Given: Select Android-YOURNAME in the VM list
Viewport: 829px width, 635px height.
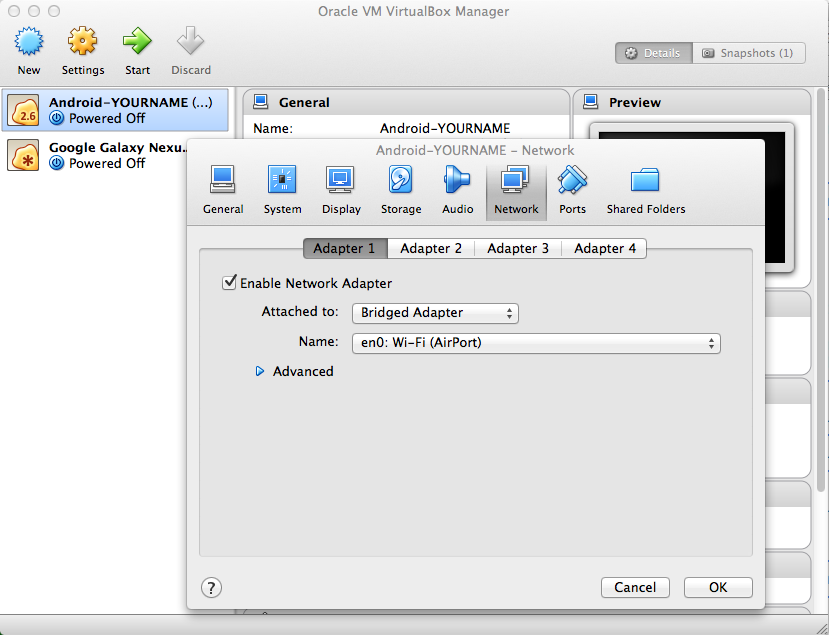Looking at the screenshot, I should (115, 110).
